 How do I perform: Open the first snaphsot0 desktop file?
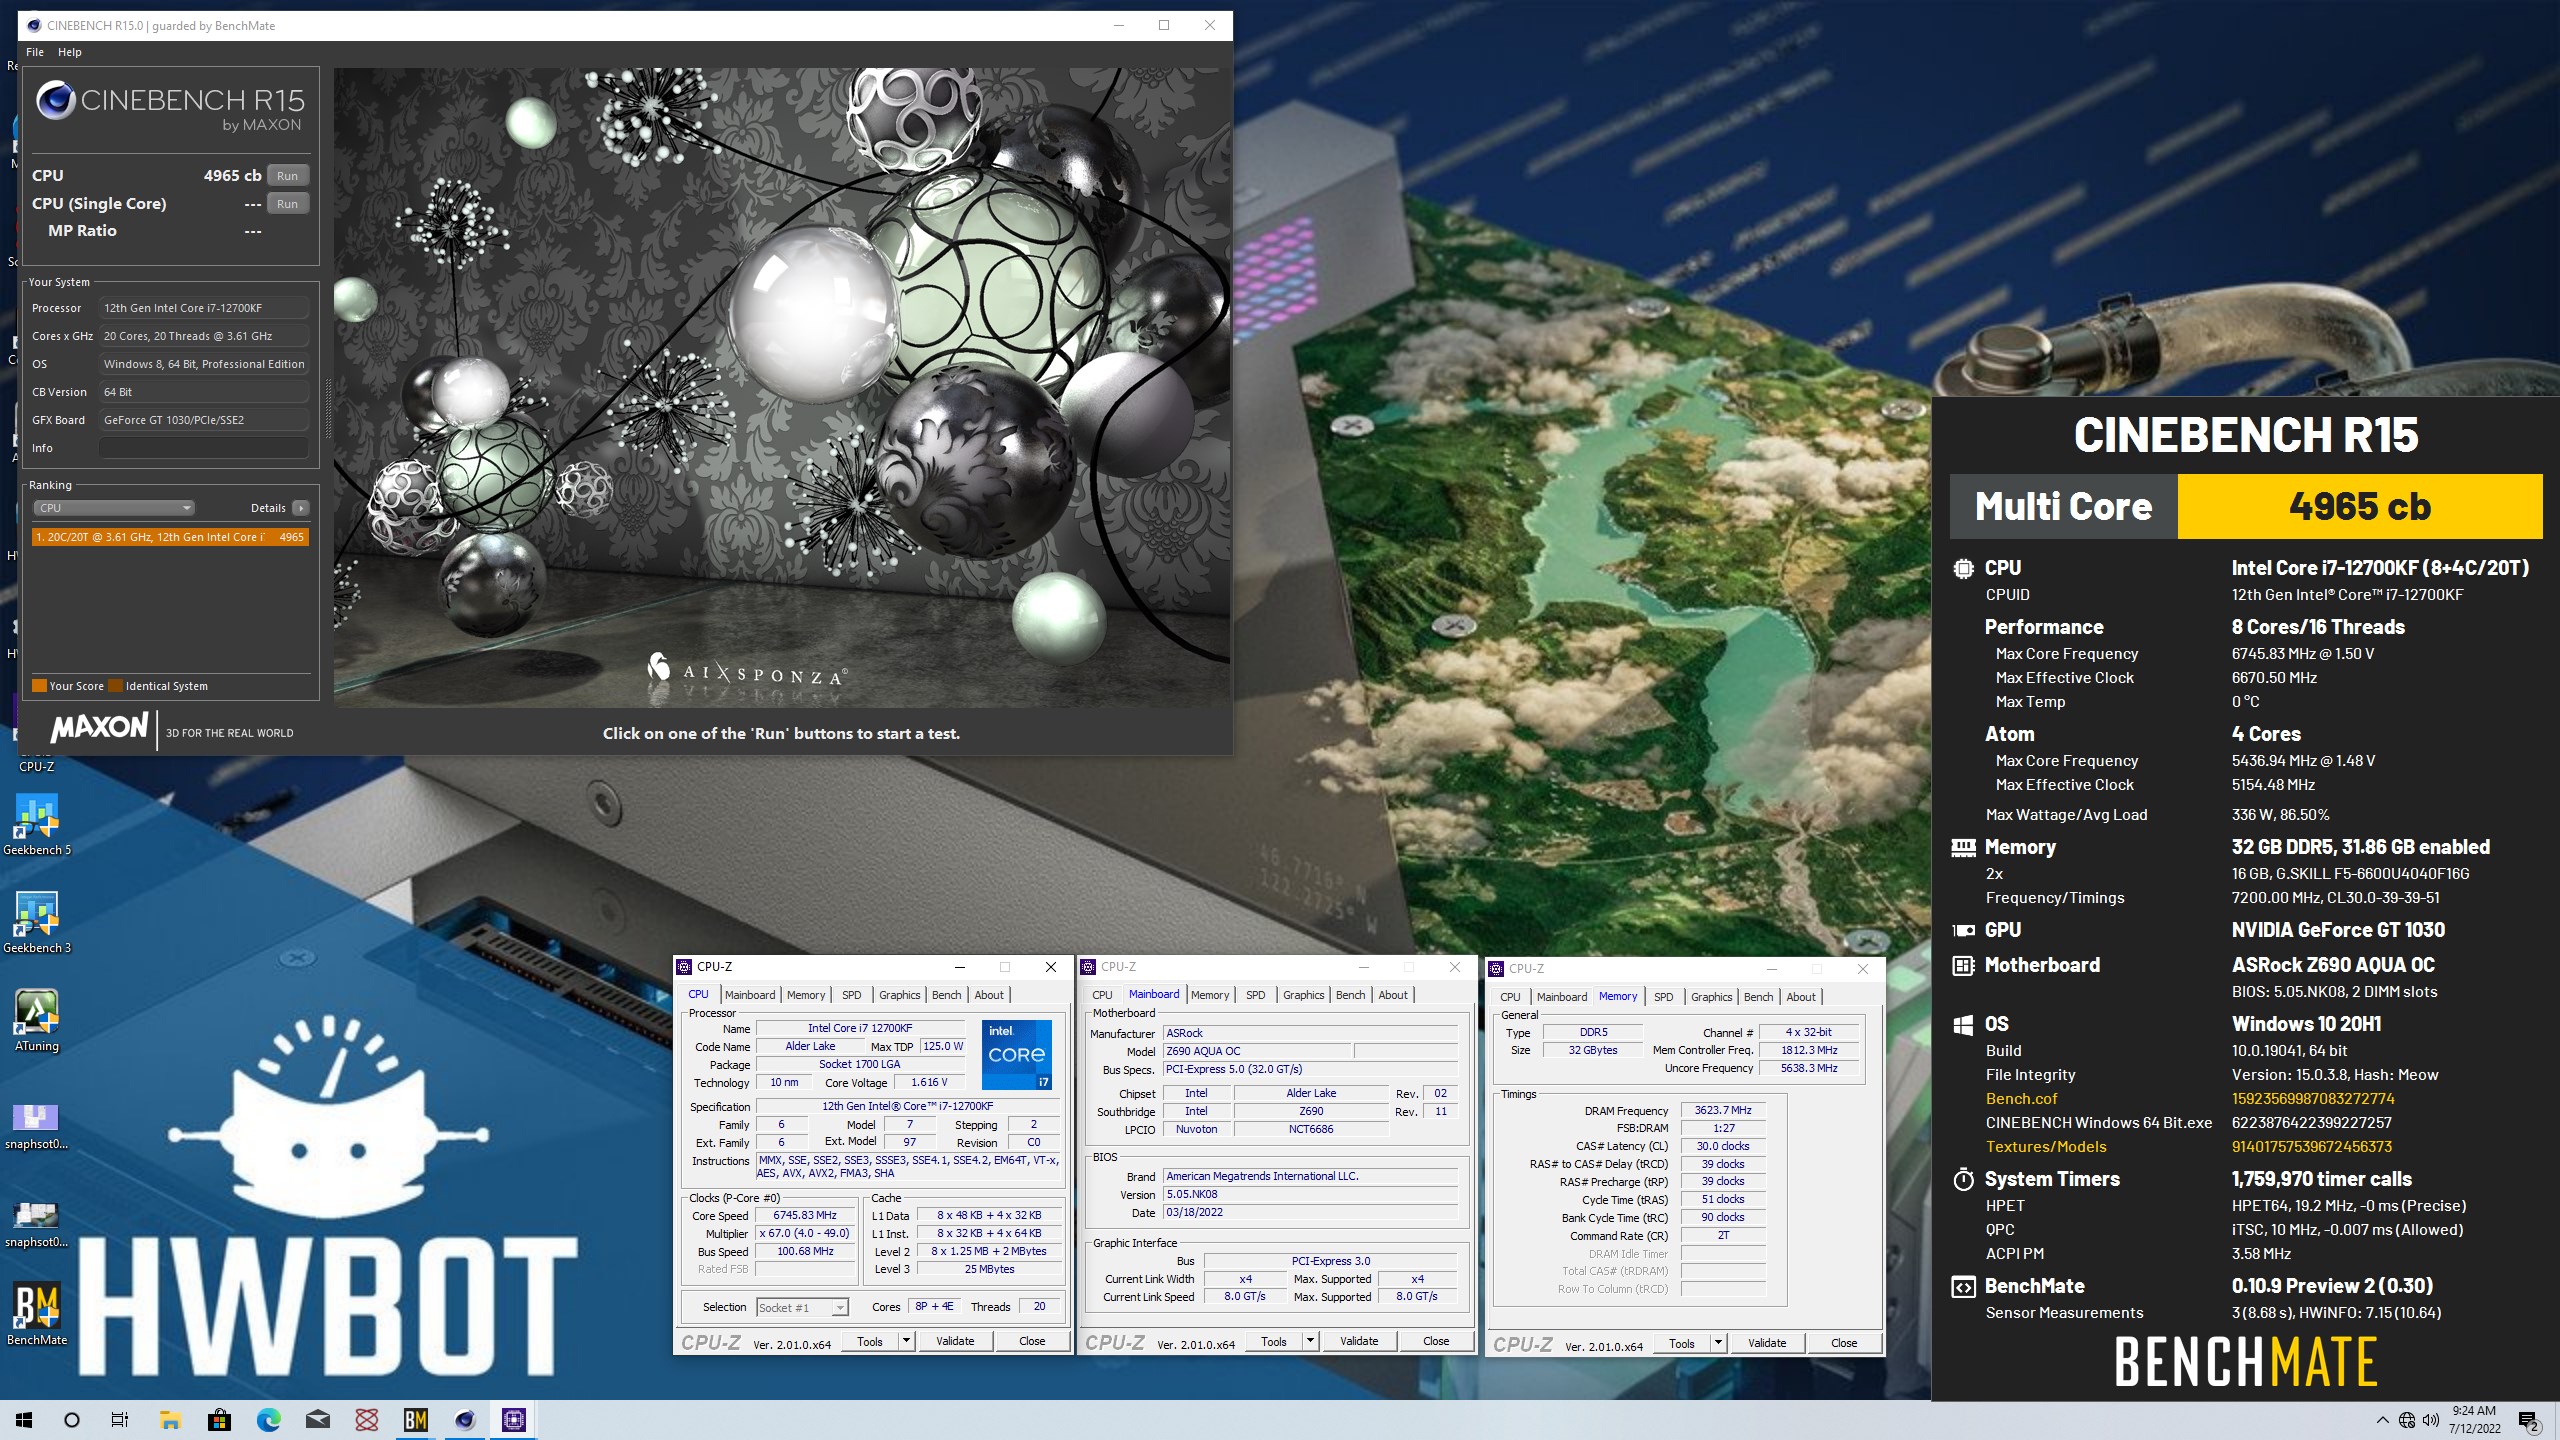tap(37, 1126)
